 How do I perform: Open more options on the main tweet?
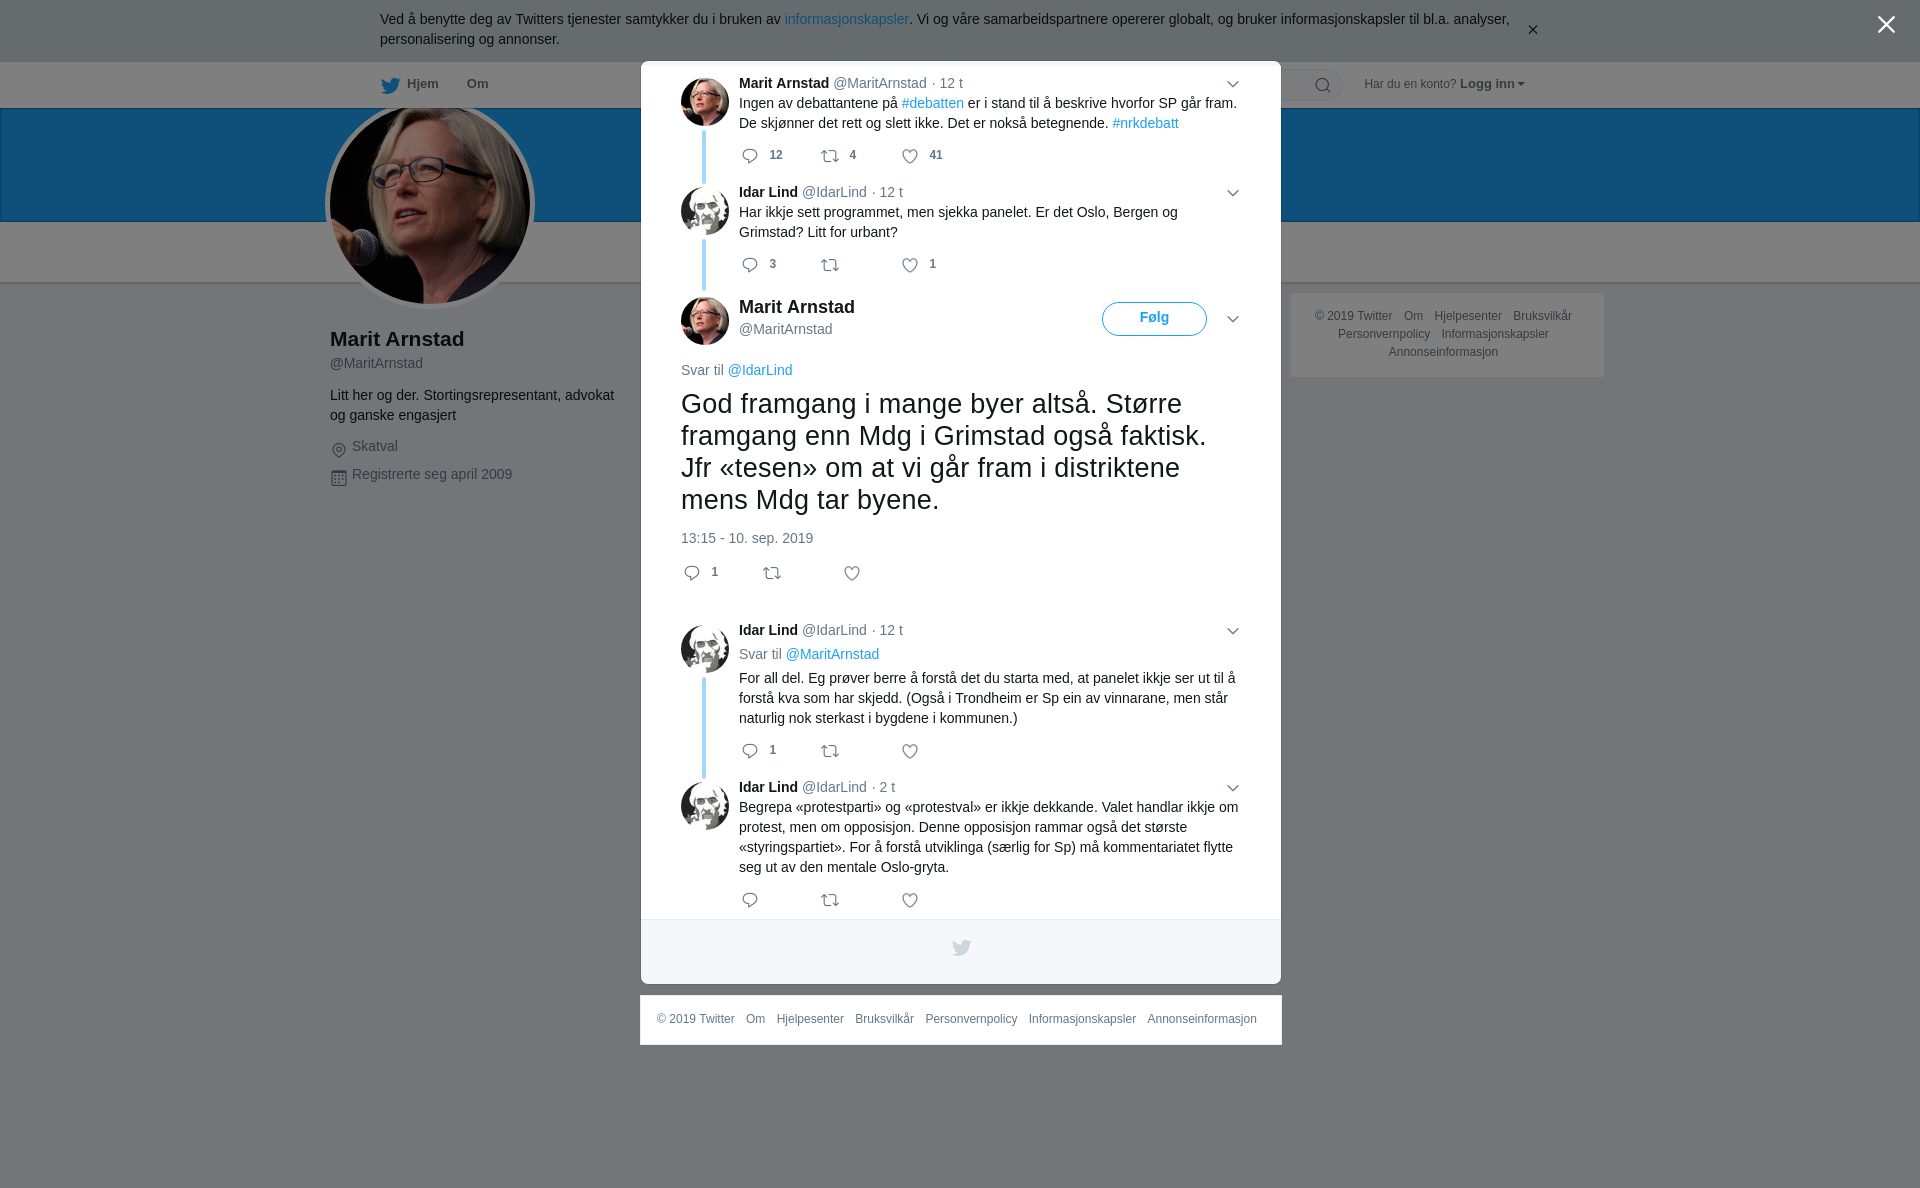coord(1233,319)
